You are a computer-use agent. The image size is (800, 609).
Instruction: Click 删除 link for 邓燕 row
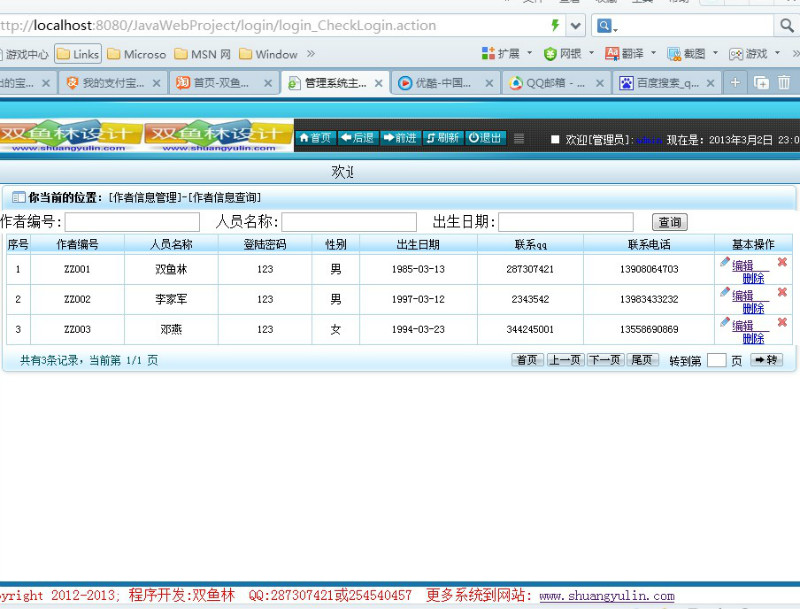click(754, 339)
